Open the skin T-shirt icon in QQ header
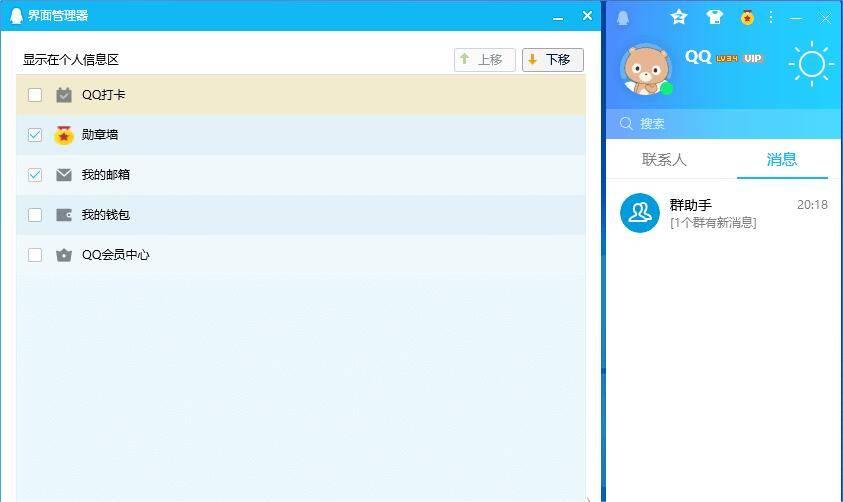The width and height of the screenshot is (843, 502). click(715, 17)
